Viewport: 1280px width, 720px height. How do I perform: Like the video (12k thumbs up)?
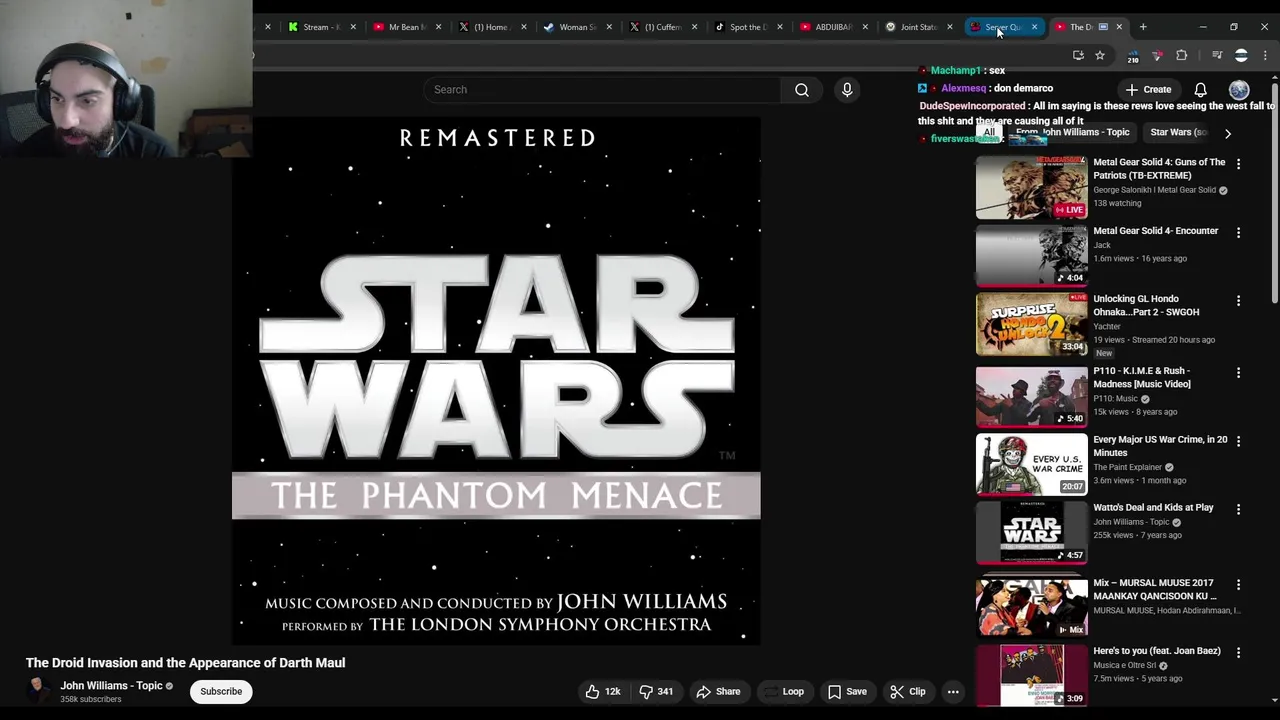point(602,691)
